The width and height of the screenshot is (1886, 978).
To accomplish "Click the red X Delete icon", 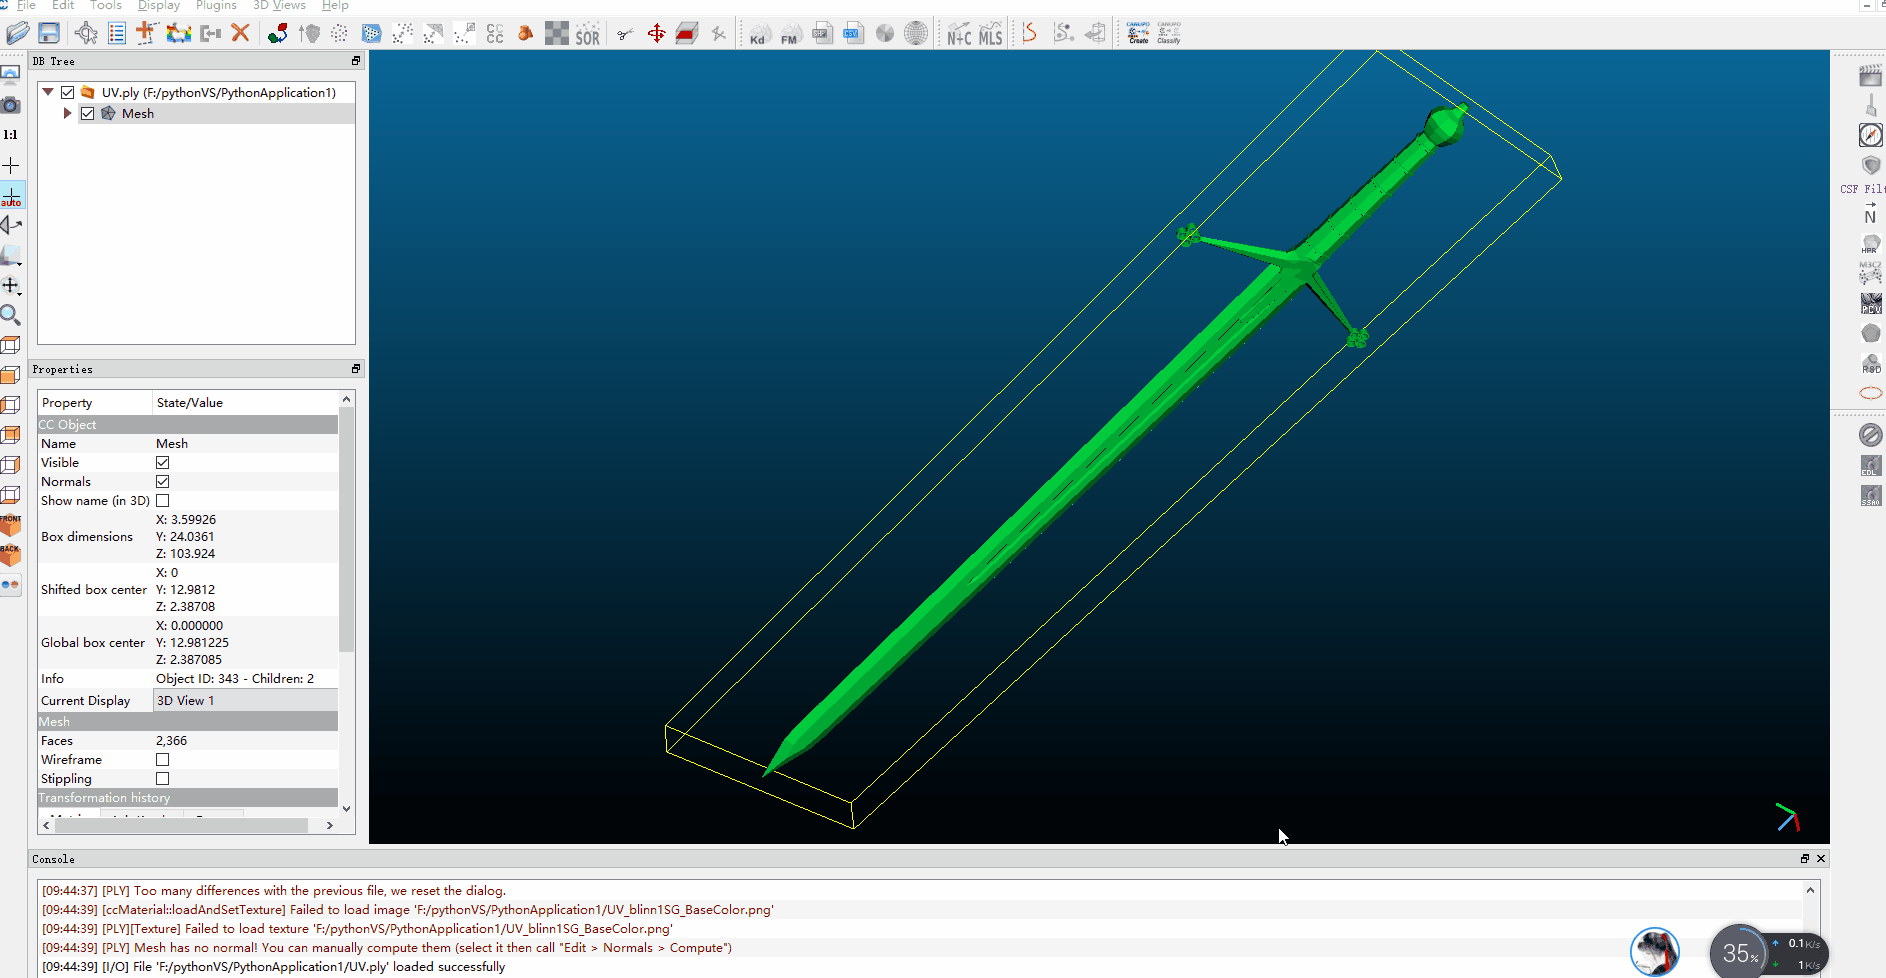I will 240,33.
